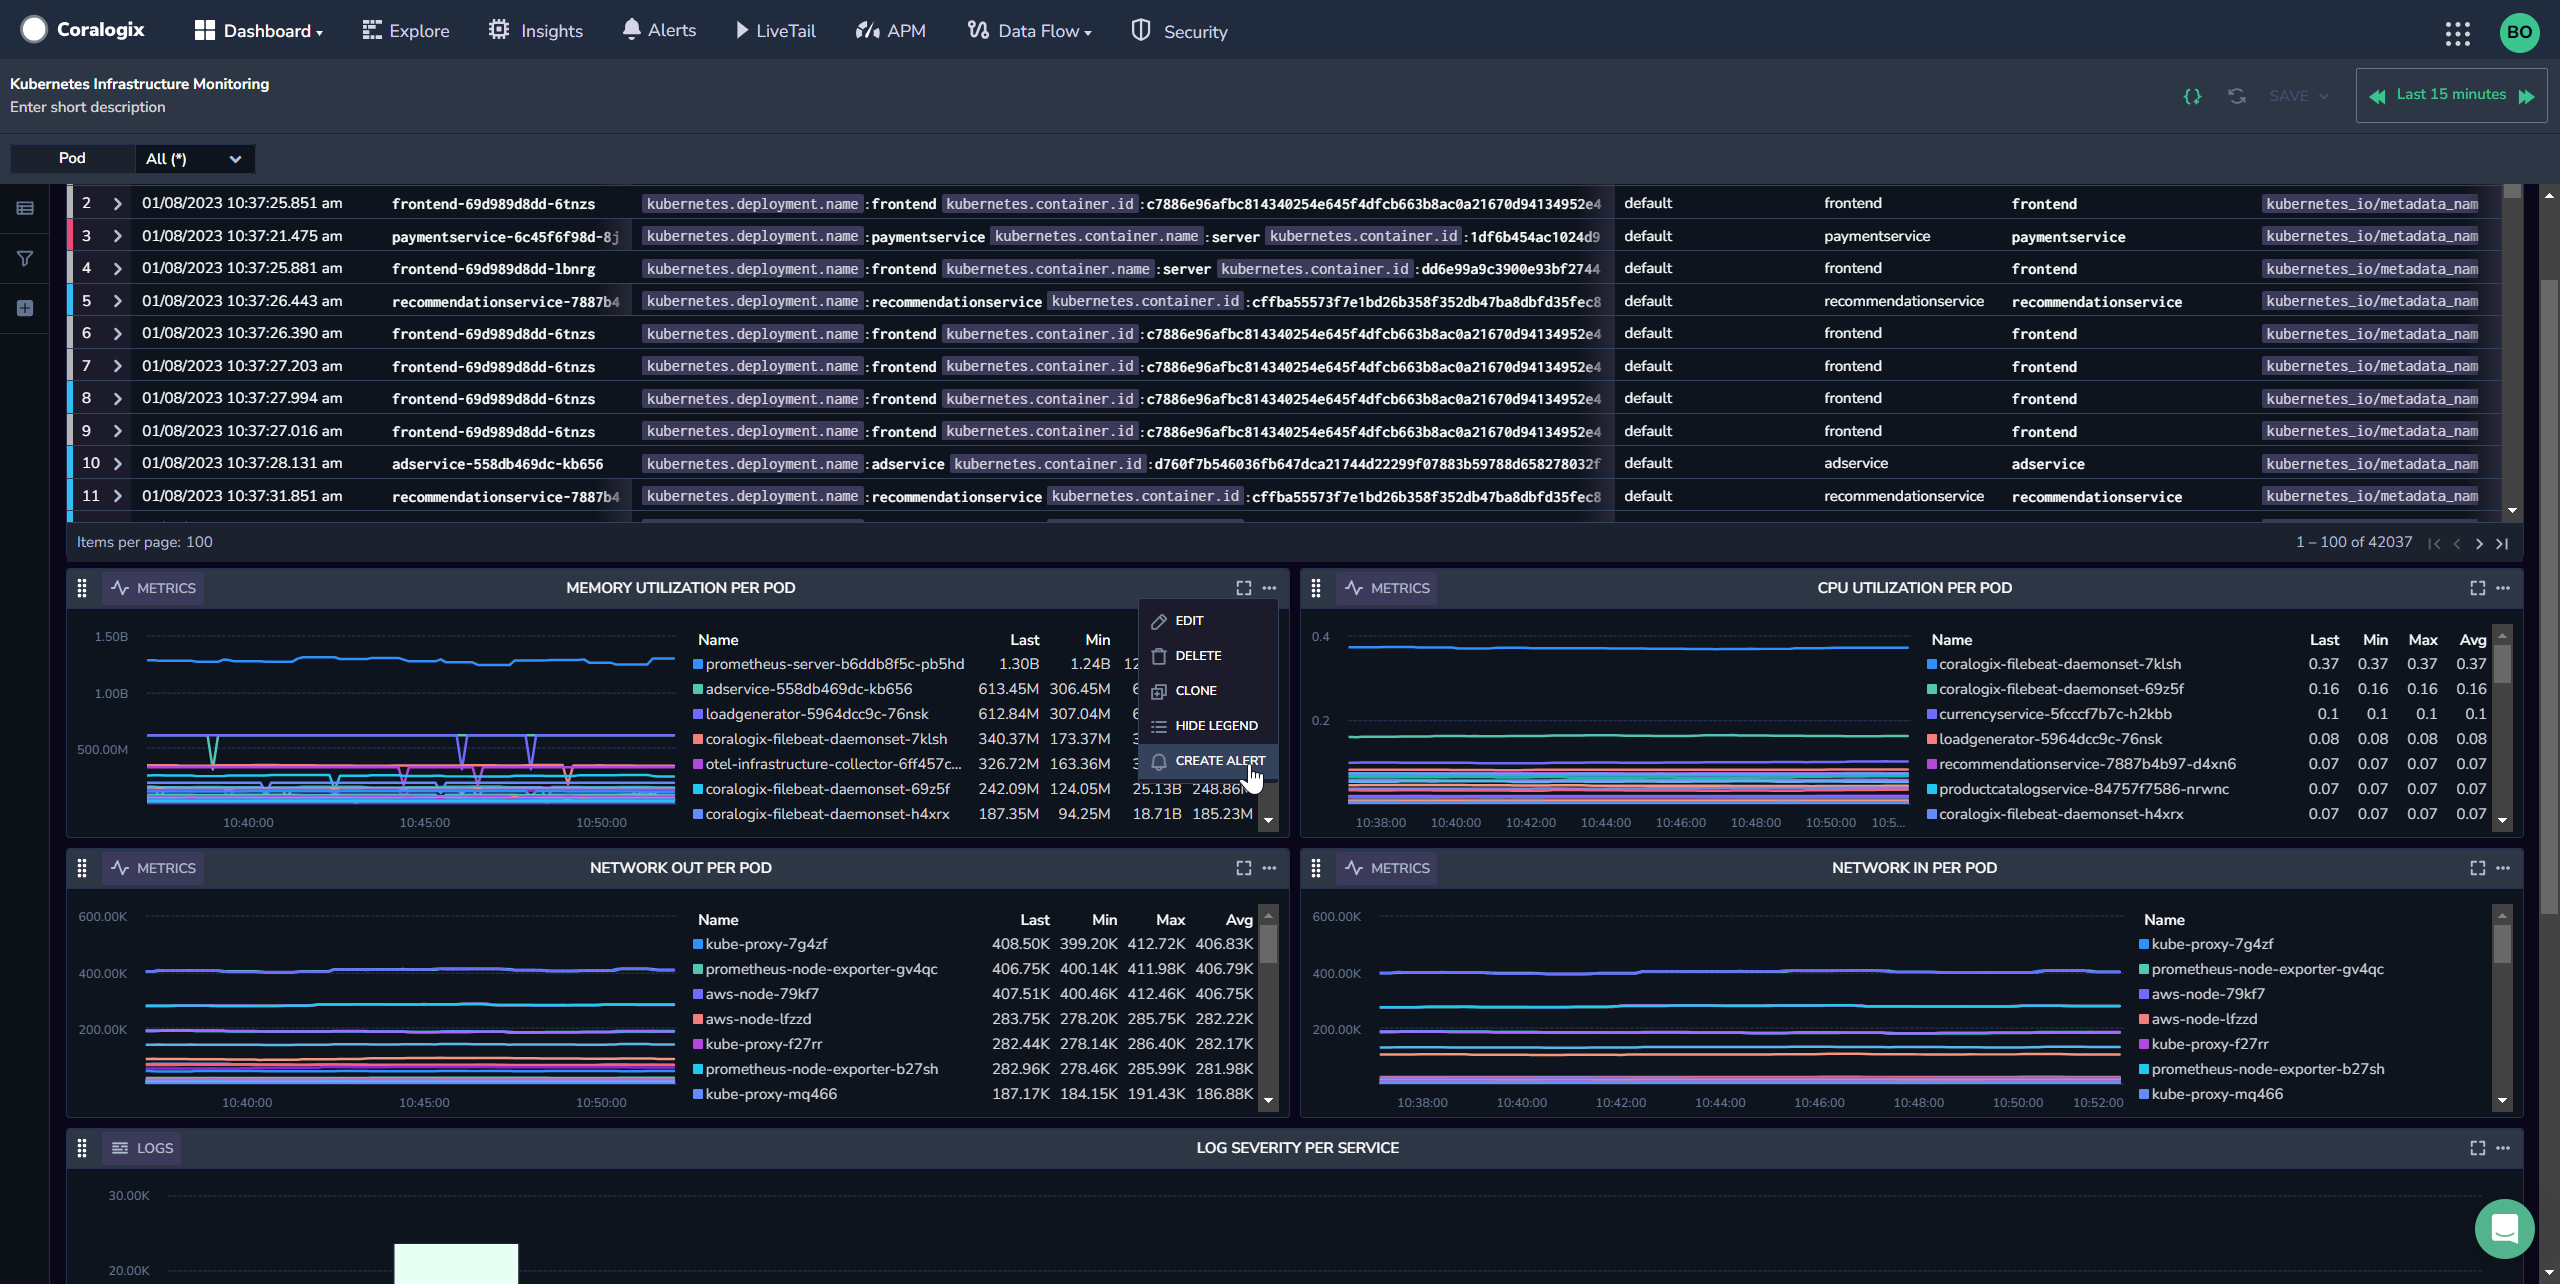The image size is (2560, 1284).
Task: Open Security section
Action: pos(1179,31)
